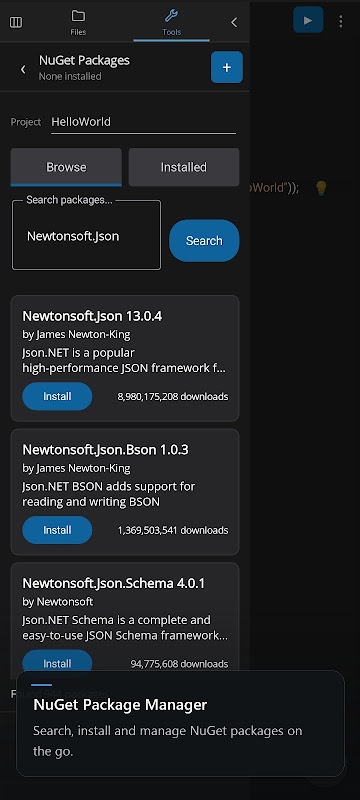Open the HelloWorld project selector
The height and width of the screenshot is (800, 360).
143,122
